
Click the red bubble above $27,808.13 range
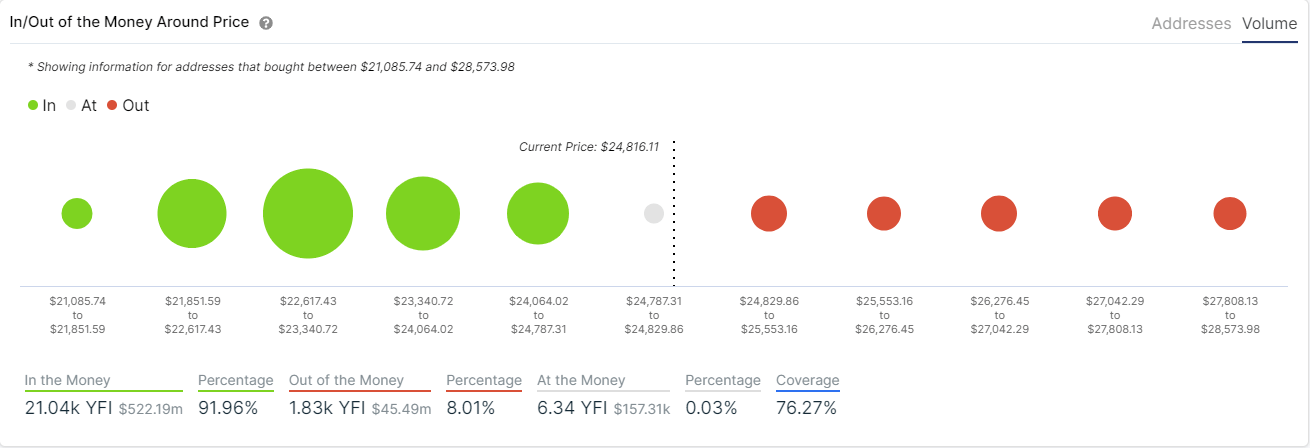(1230, 214)
